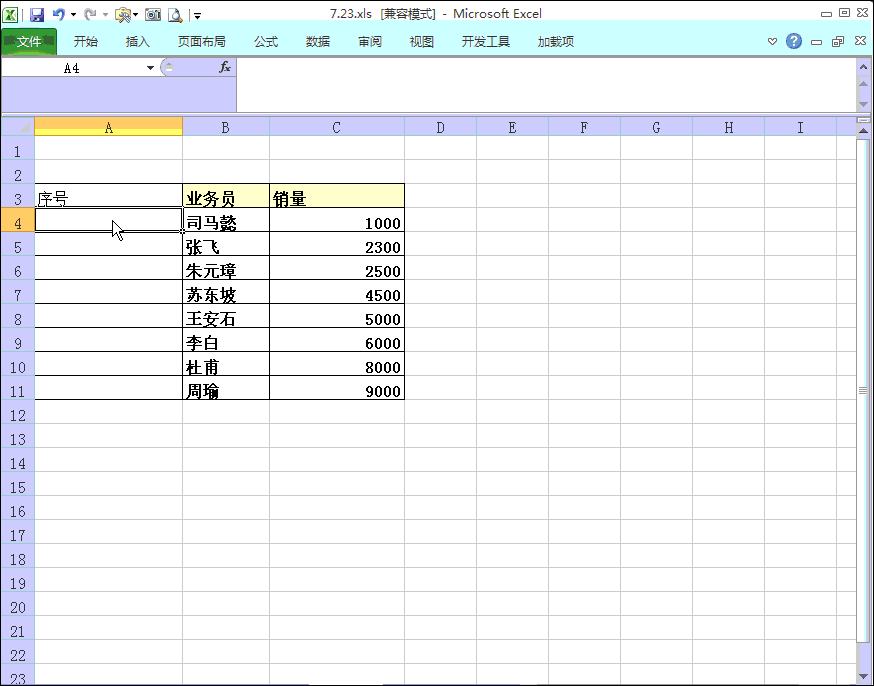Click inside the formula bar input area

(546, 85)
